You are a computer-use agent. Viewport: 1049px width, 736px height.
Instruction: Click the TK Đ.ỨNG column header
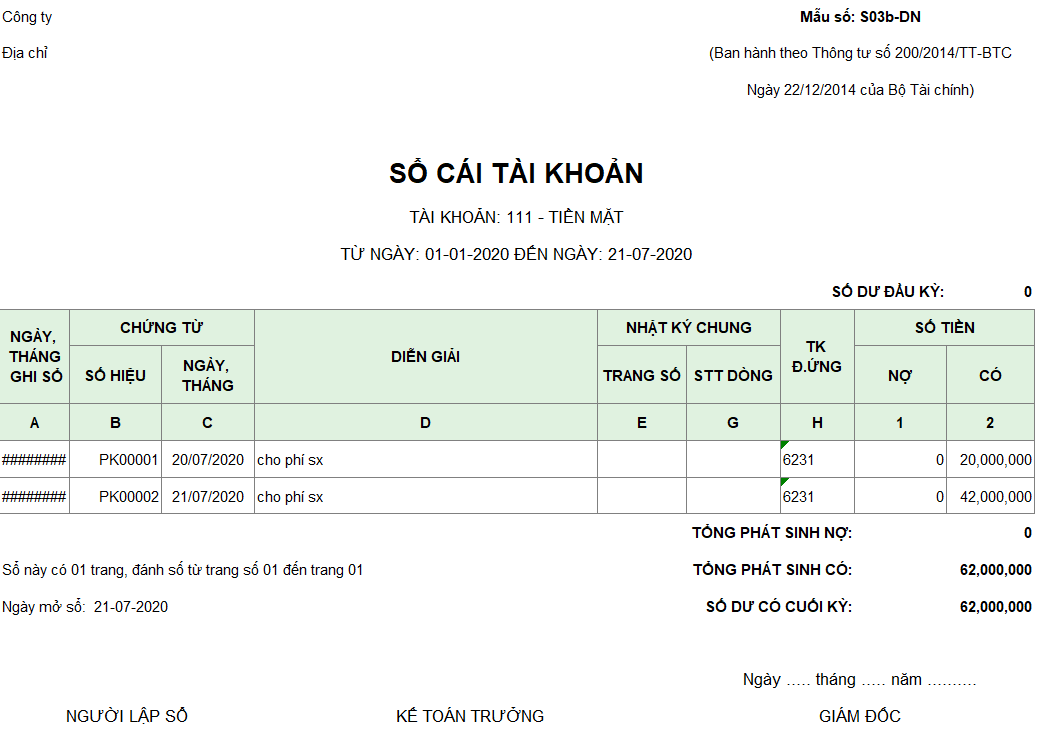tap(817, 357)
